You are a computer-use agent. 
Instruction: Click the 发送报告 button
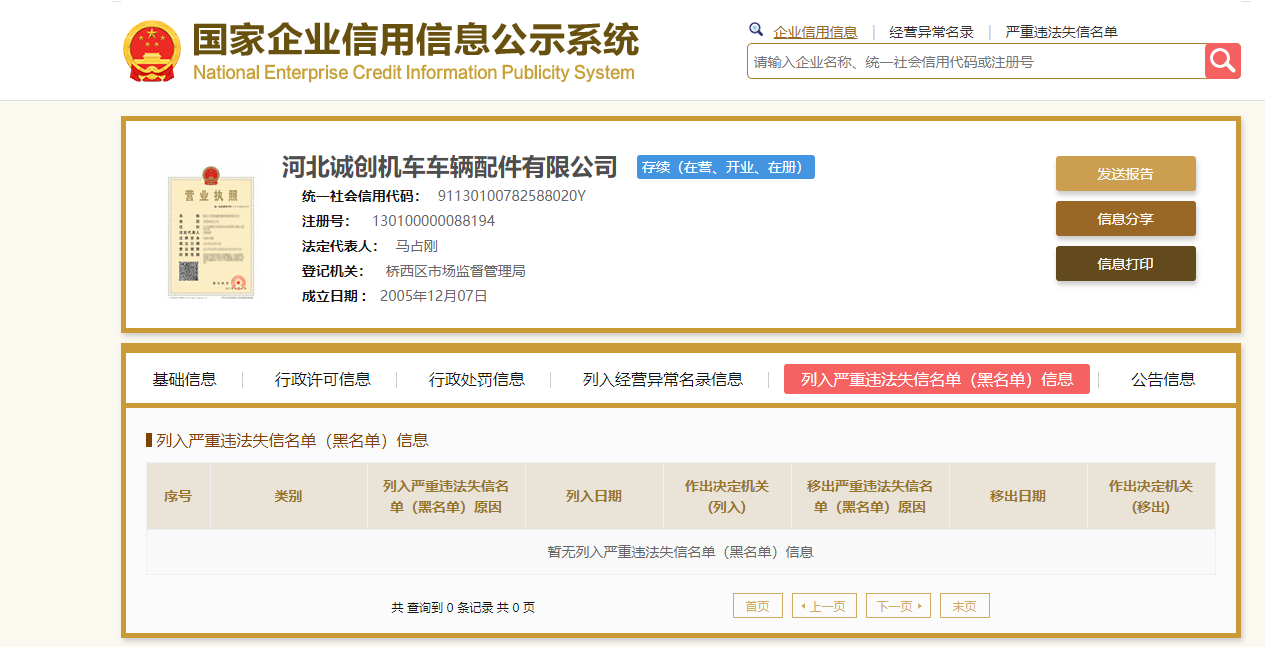coord(1126,174)
